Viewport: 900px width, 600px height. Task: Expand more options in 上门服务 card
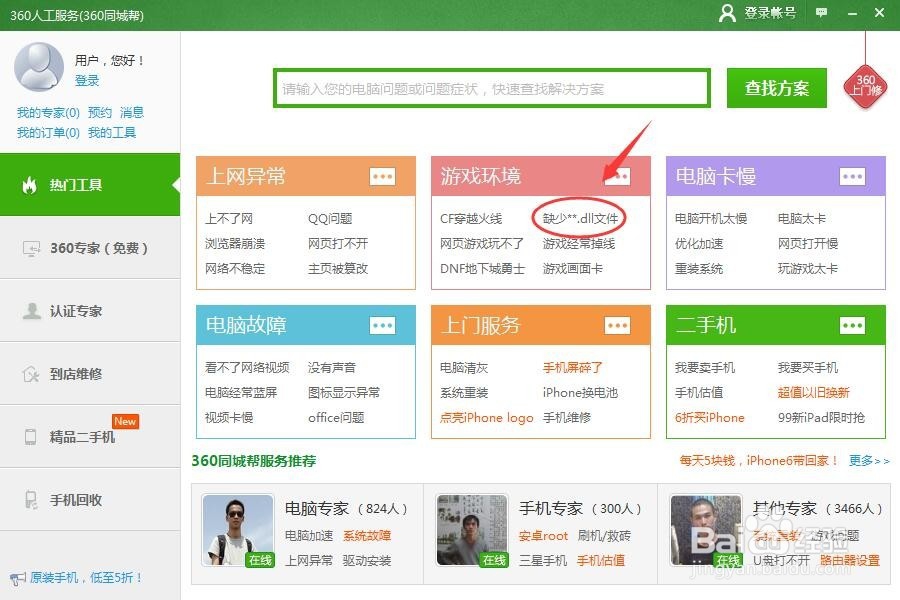point(618,326)
